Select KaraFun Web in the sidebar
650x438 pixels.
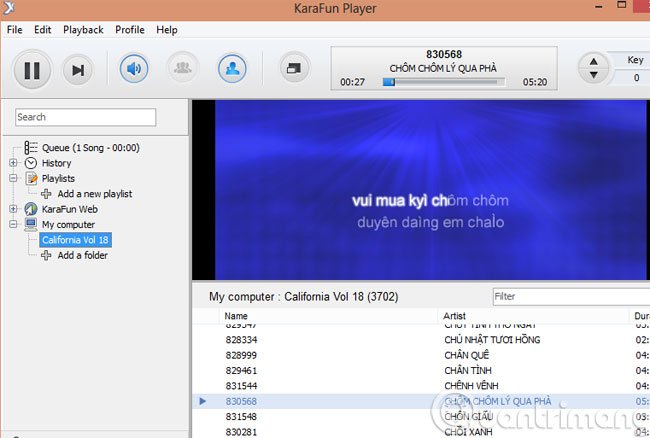pyautogui.click(x=70, y=209)
